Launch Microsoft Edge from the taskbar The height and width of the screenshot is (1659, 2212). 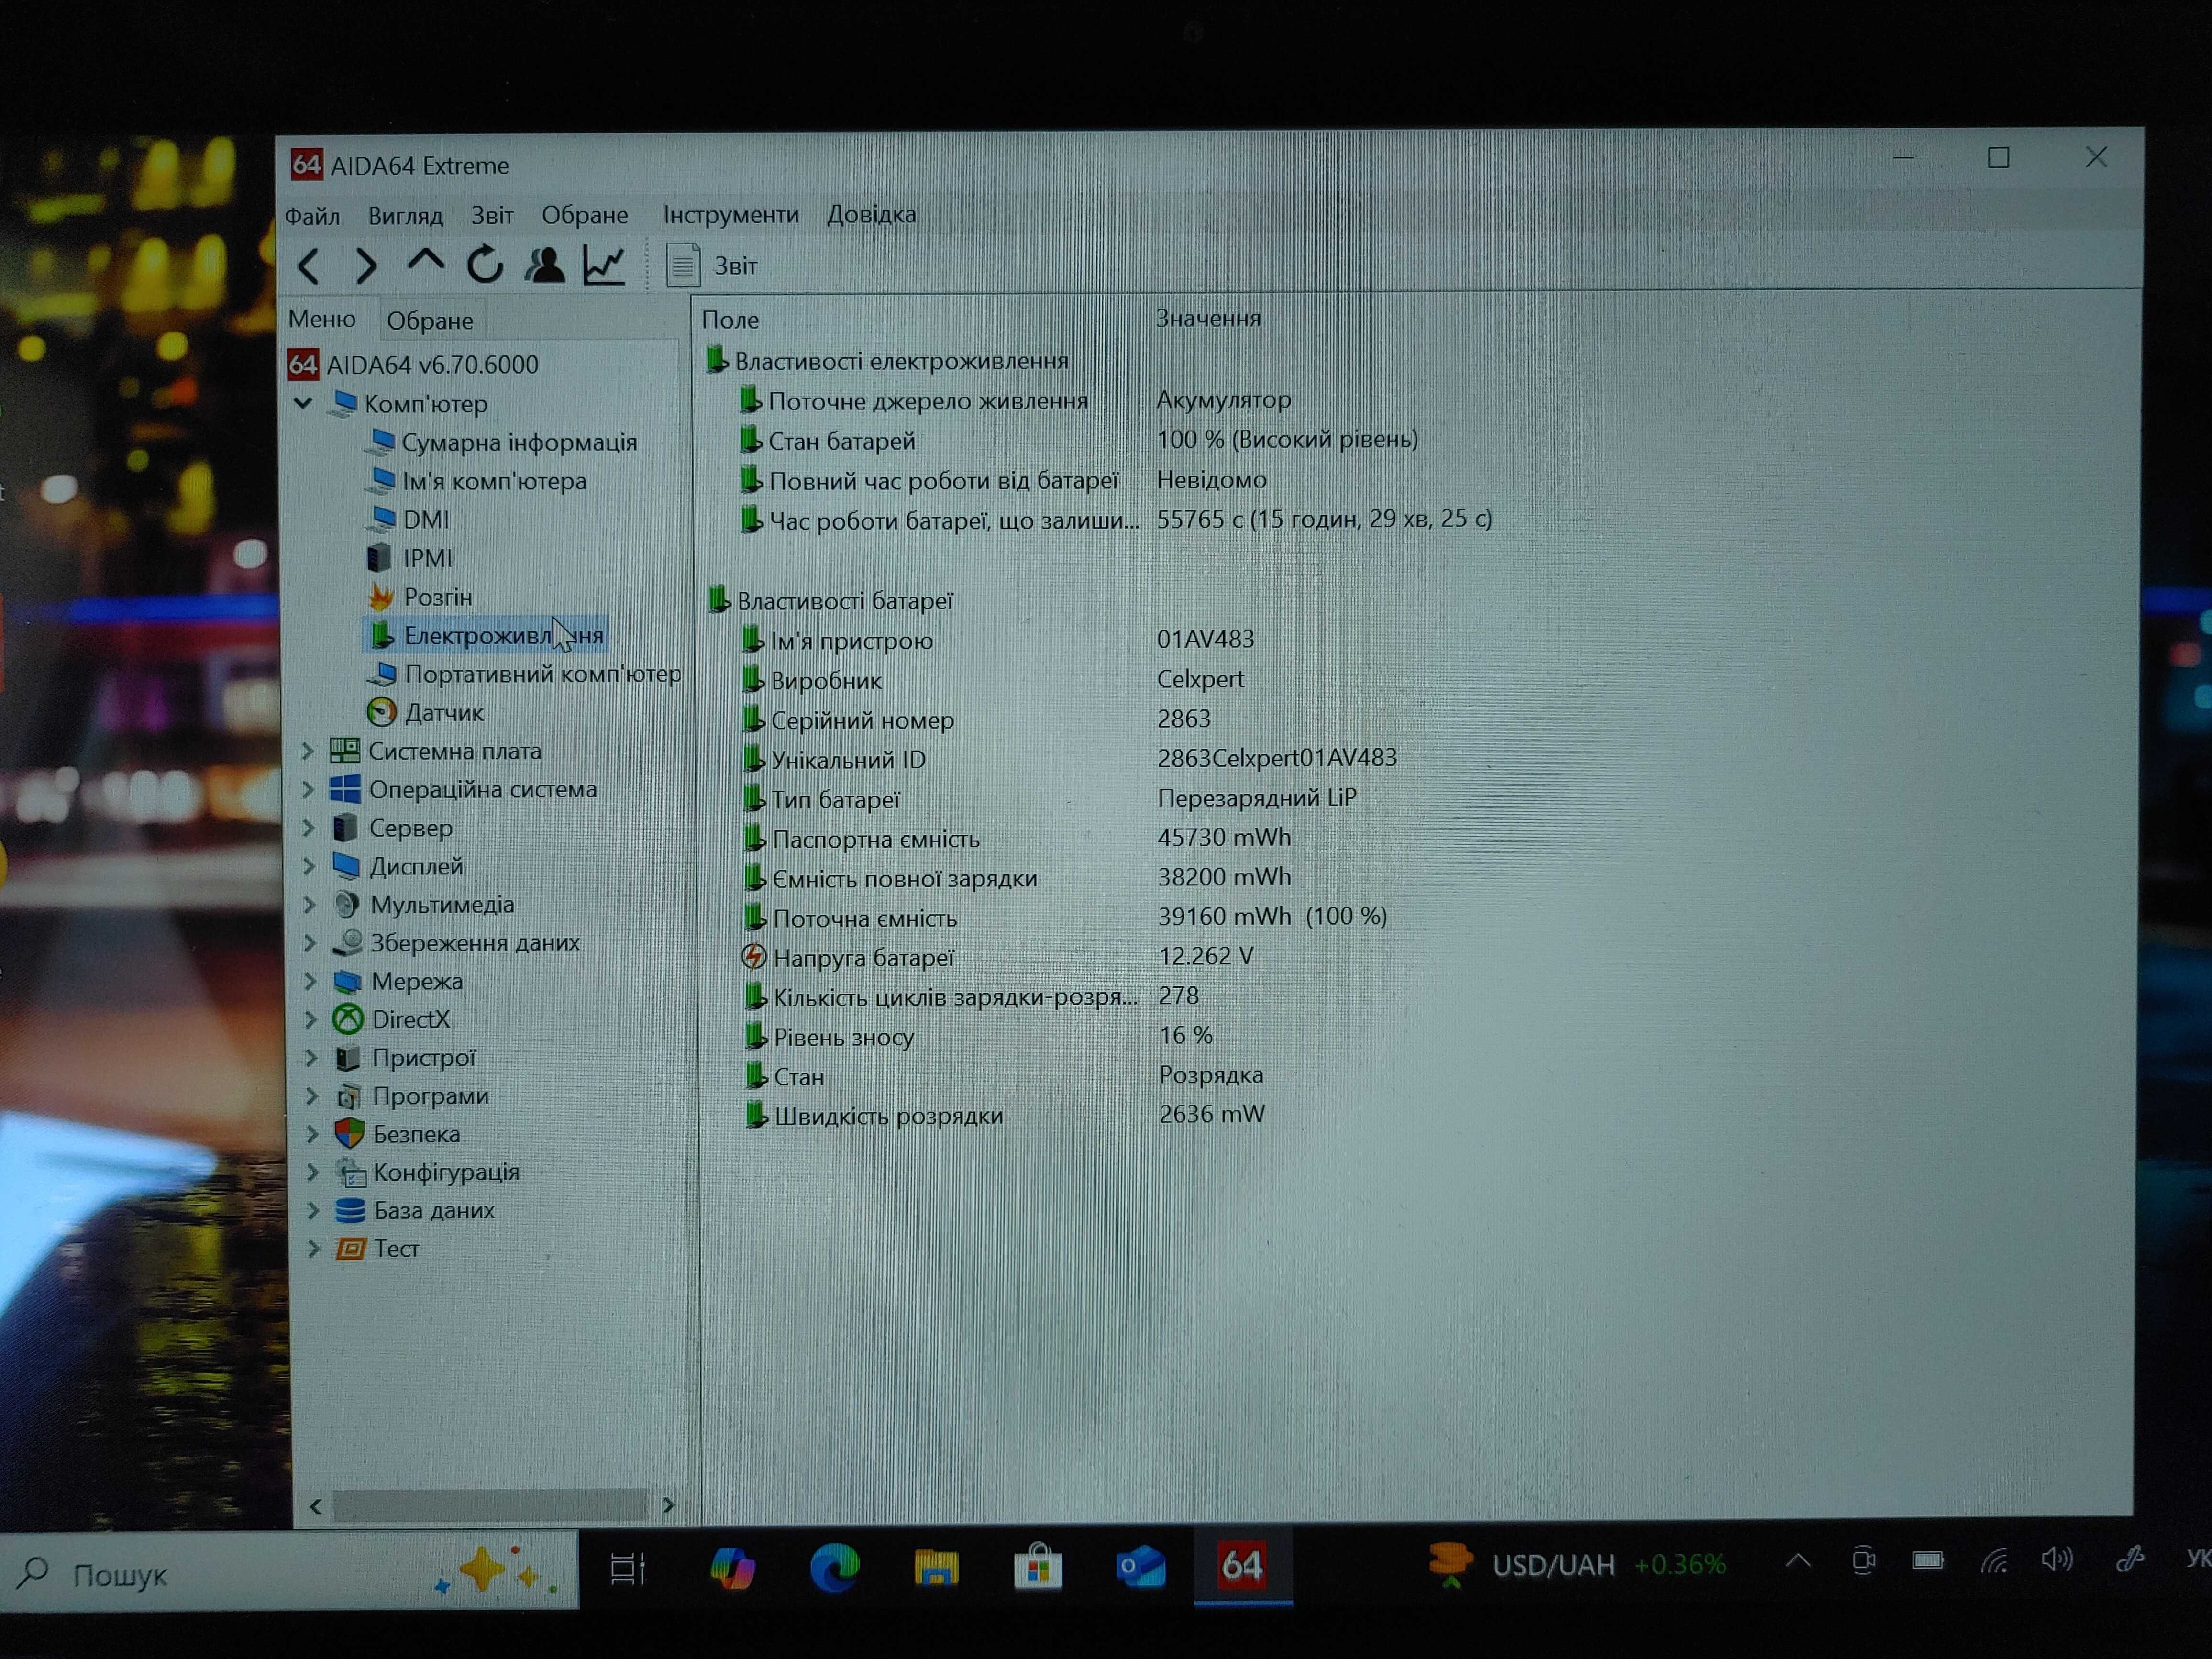click(834, 1567)
